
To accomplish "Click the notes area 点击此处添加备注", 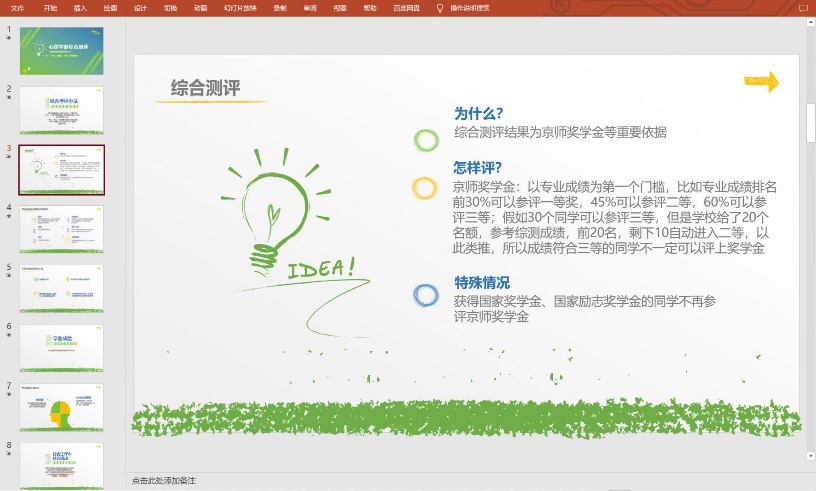I will point(164,481).
